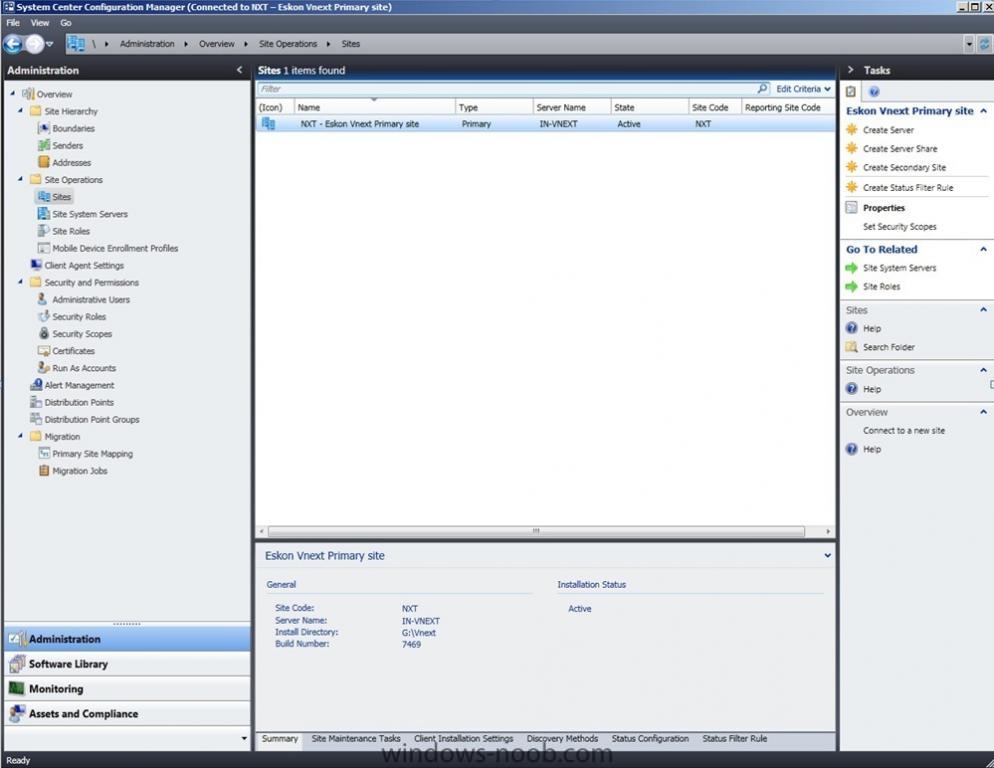Select the Sites tree node

55,197
